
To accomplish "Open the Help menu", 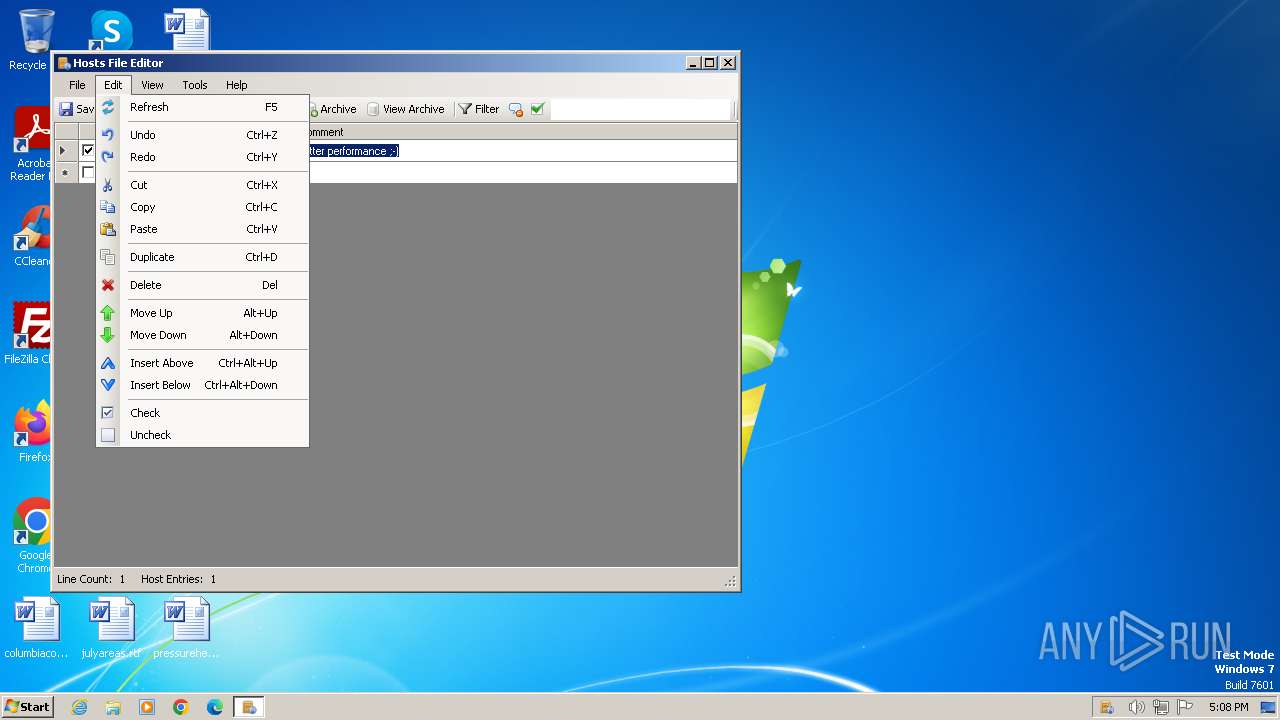I will click(237, 85).
